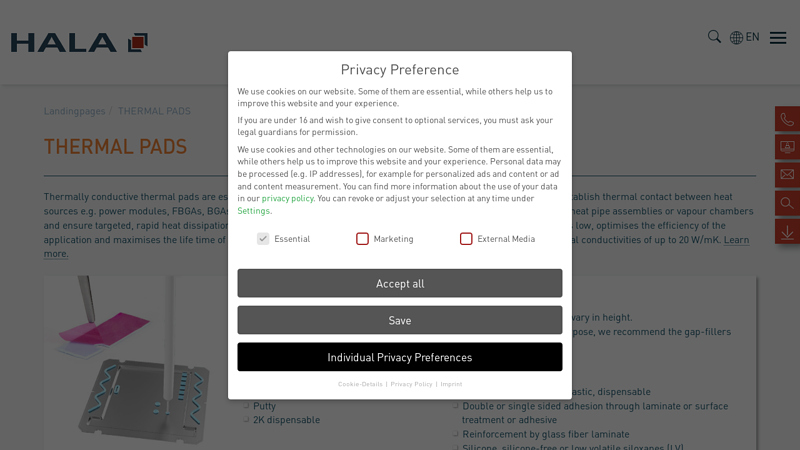
Task: Click the monitor icon in red sidebar
Action: point(787,147)
